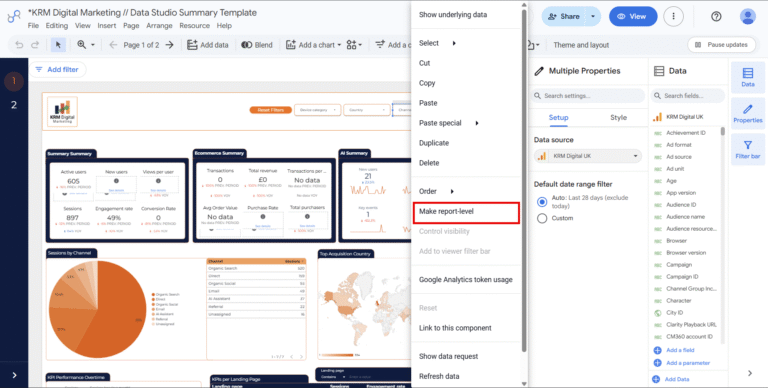This screenshot has width=768, height=388.
Task: Click the Share button
Action: (564, 16)
